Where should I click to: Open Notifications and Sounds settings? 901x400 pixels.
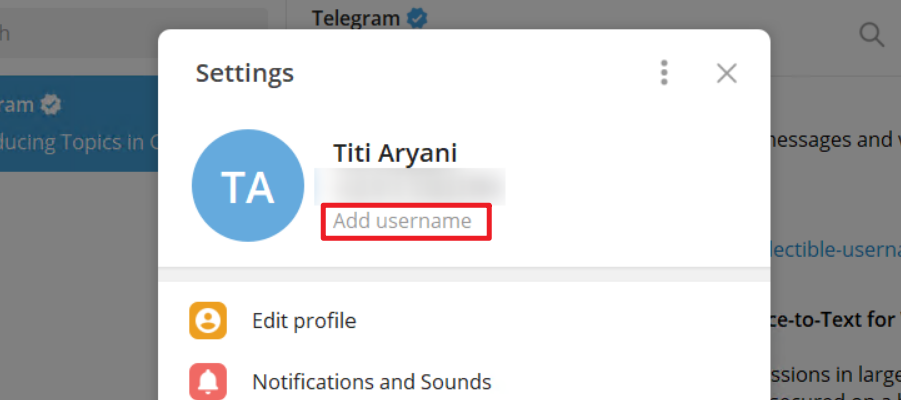464,381
